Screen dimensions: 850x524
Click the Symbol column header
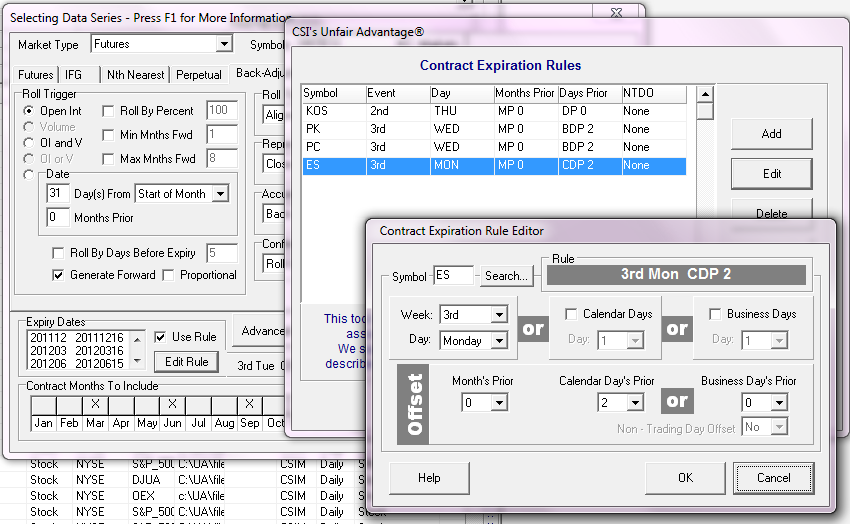tap(334, 93)
